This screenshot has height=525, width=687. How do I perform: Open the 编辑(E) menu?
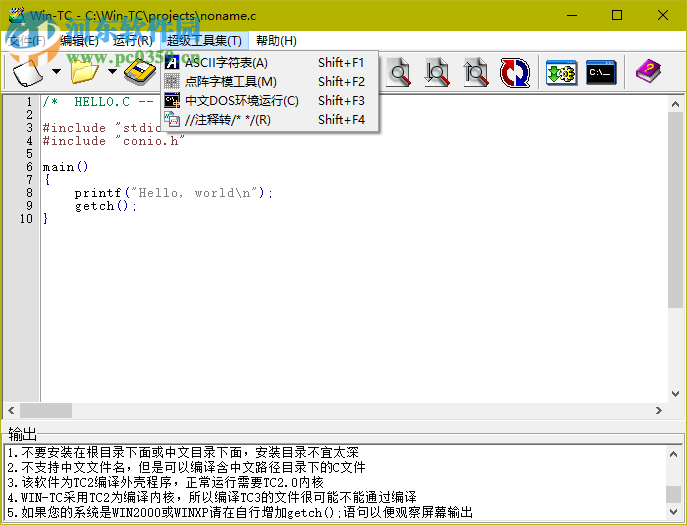point(79,41)
